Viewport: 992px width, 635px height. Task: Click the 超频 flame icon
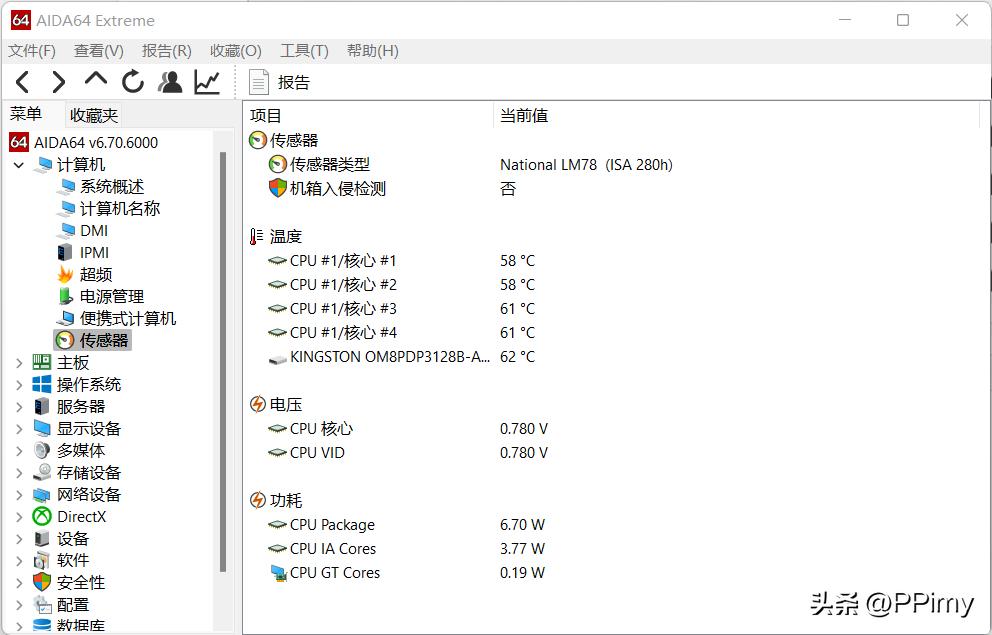(x=66, y=274)
